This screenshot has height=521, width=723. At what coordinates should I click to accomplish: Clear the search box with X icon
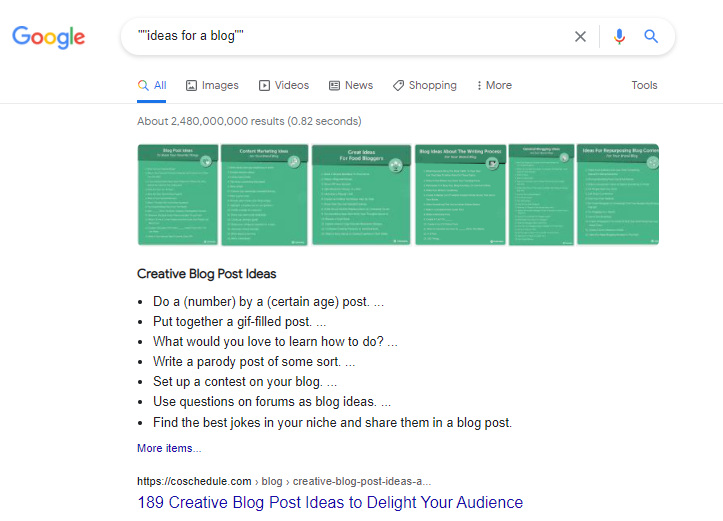[x=580, y=37]
